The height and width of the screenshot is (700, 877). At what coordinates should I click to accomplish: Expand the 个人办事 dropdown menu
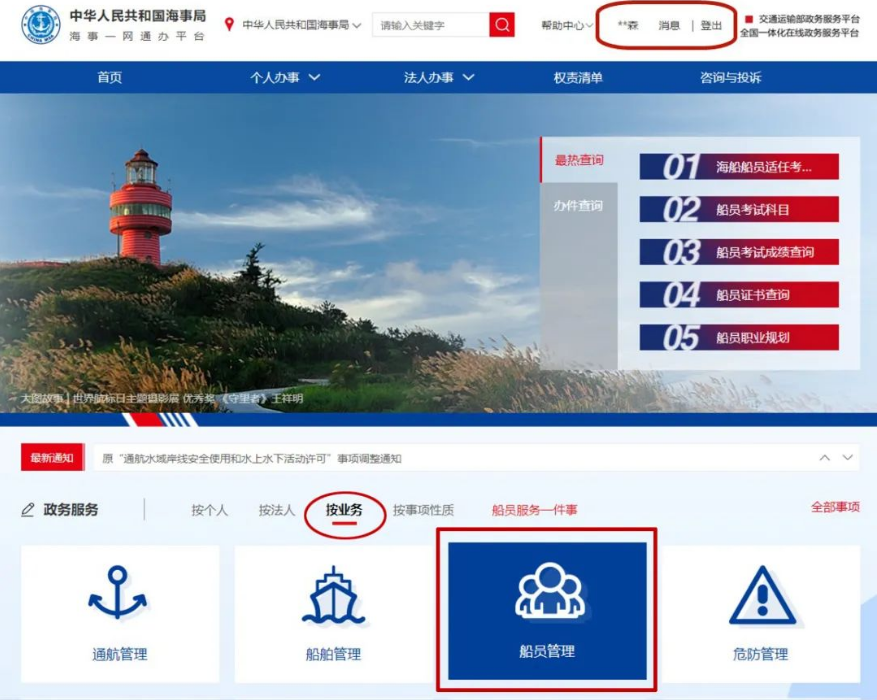(285, 78)
